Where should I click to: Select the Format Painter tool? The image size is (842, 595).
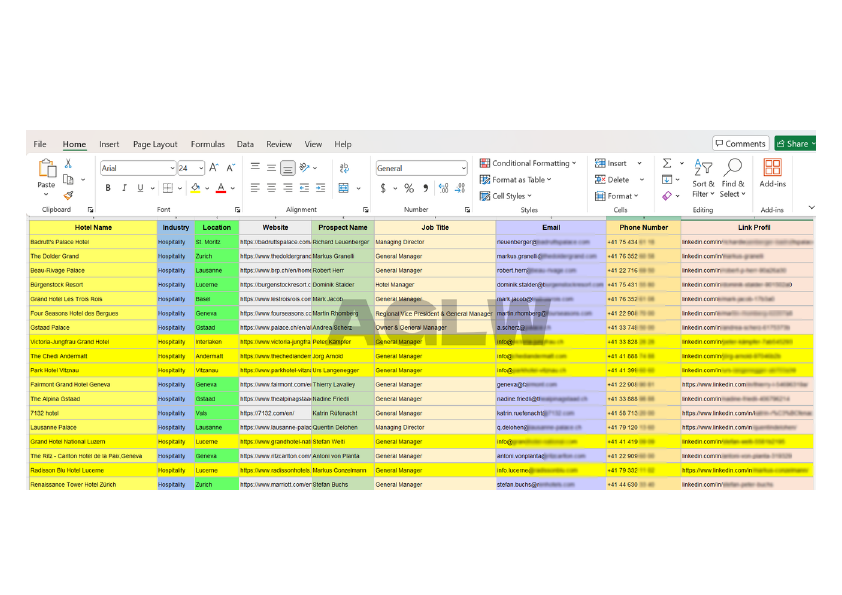pyautogui.click(x=66, y=195)
